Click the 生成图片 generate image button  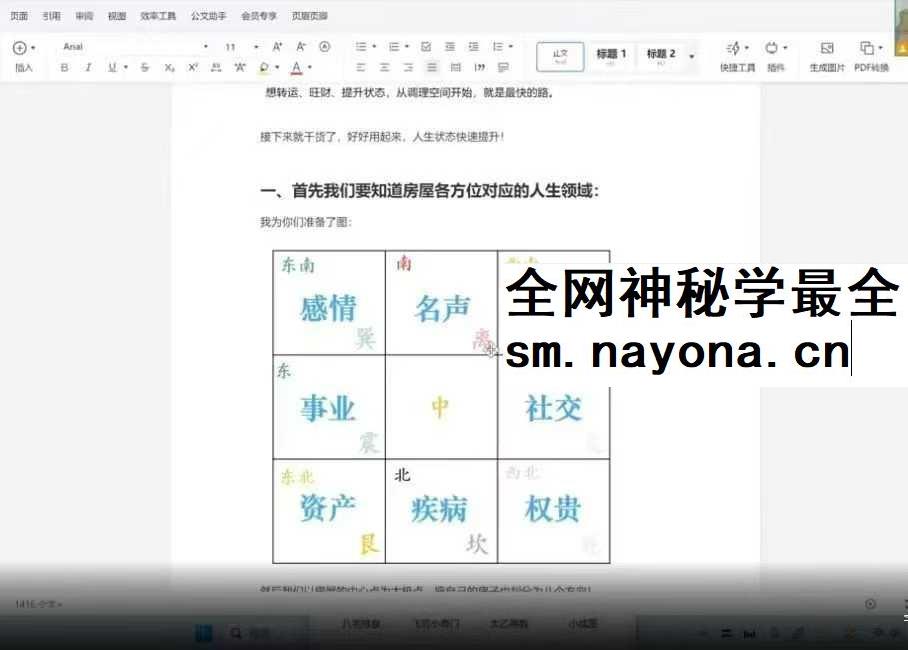(827, 57)
